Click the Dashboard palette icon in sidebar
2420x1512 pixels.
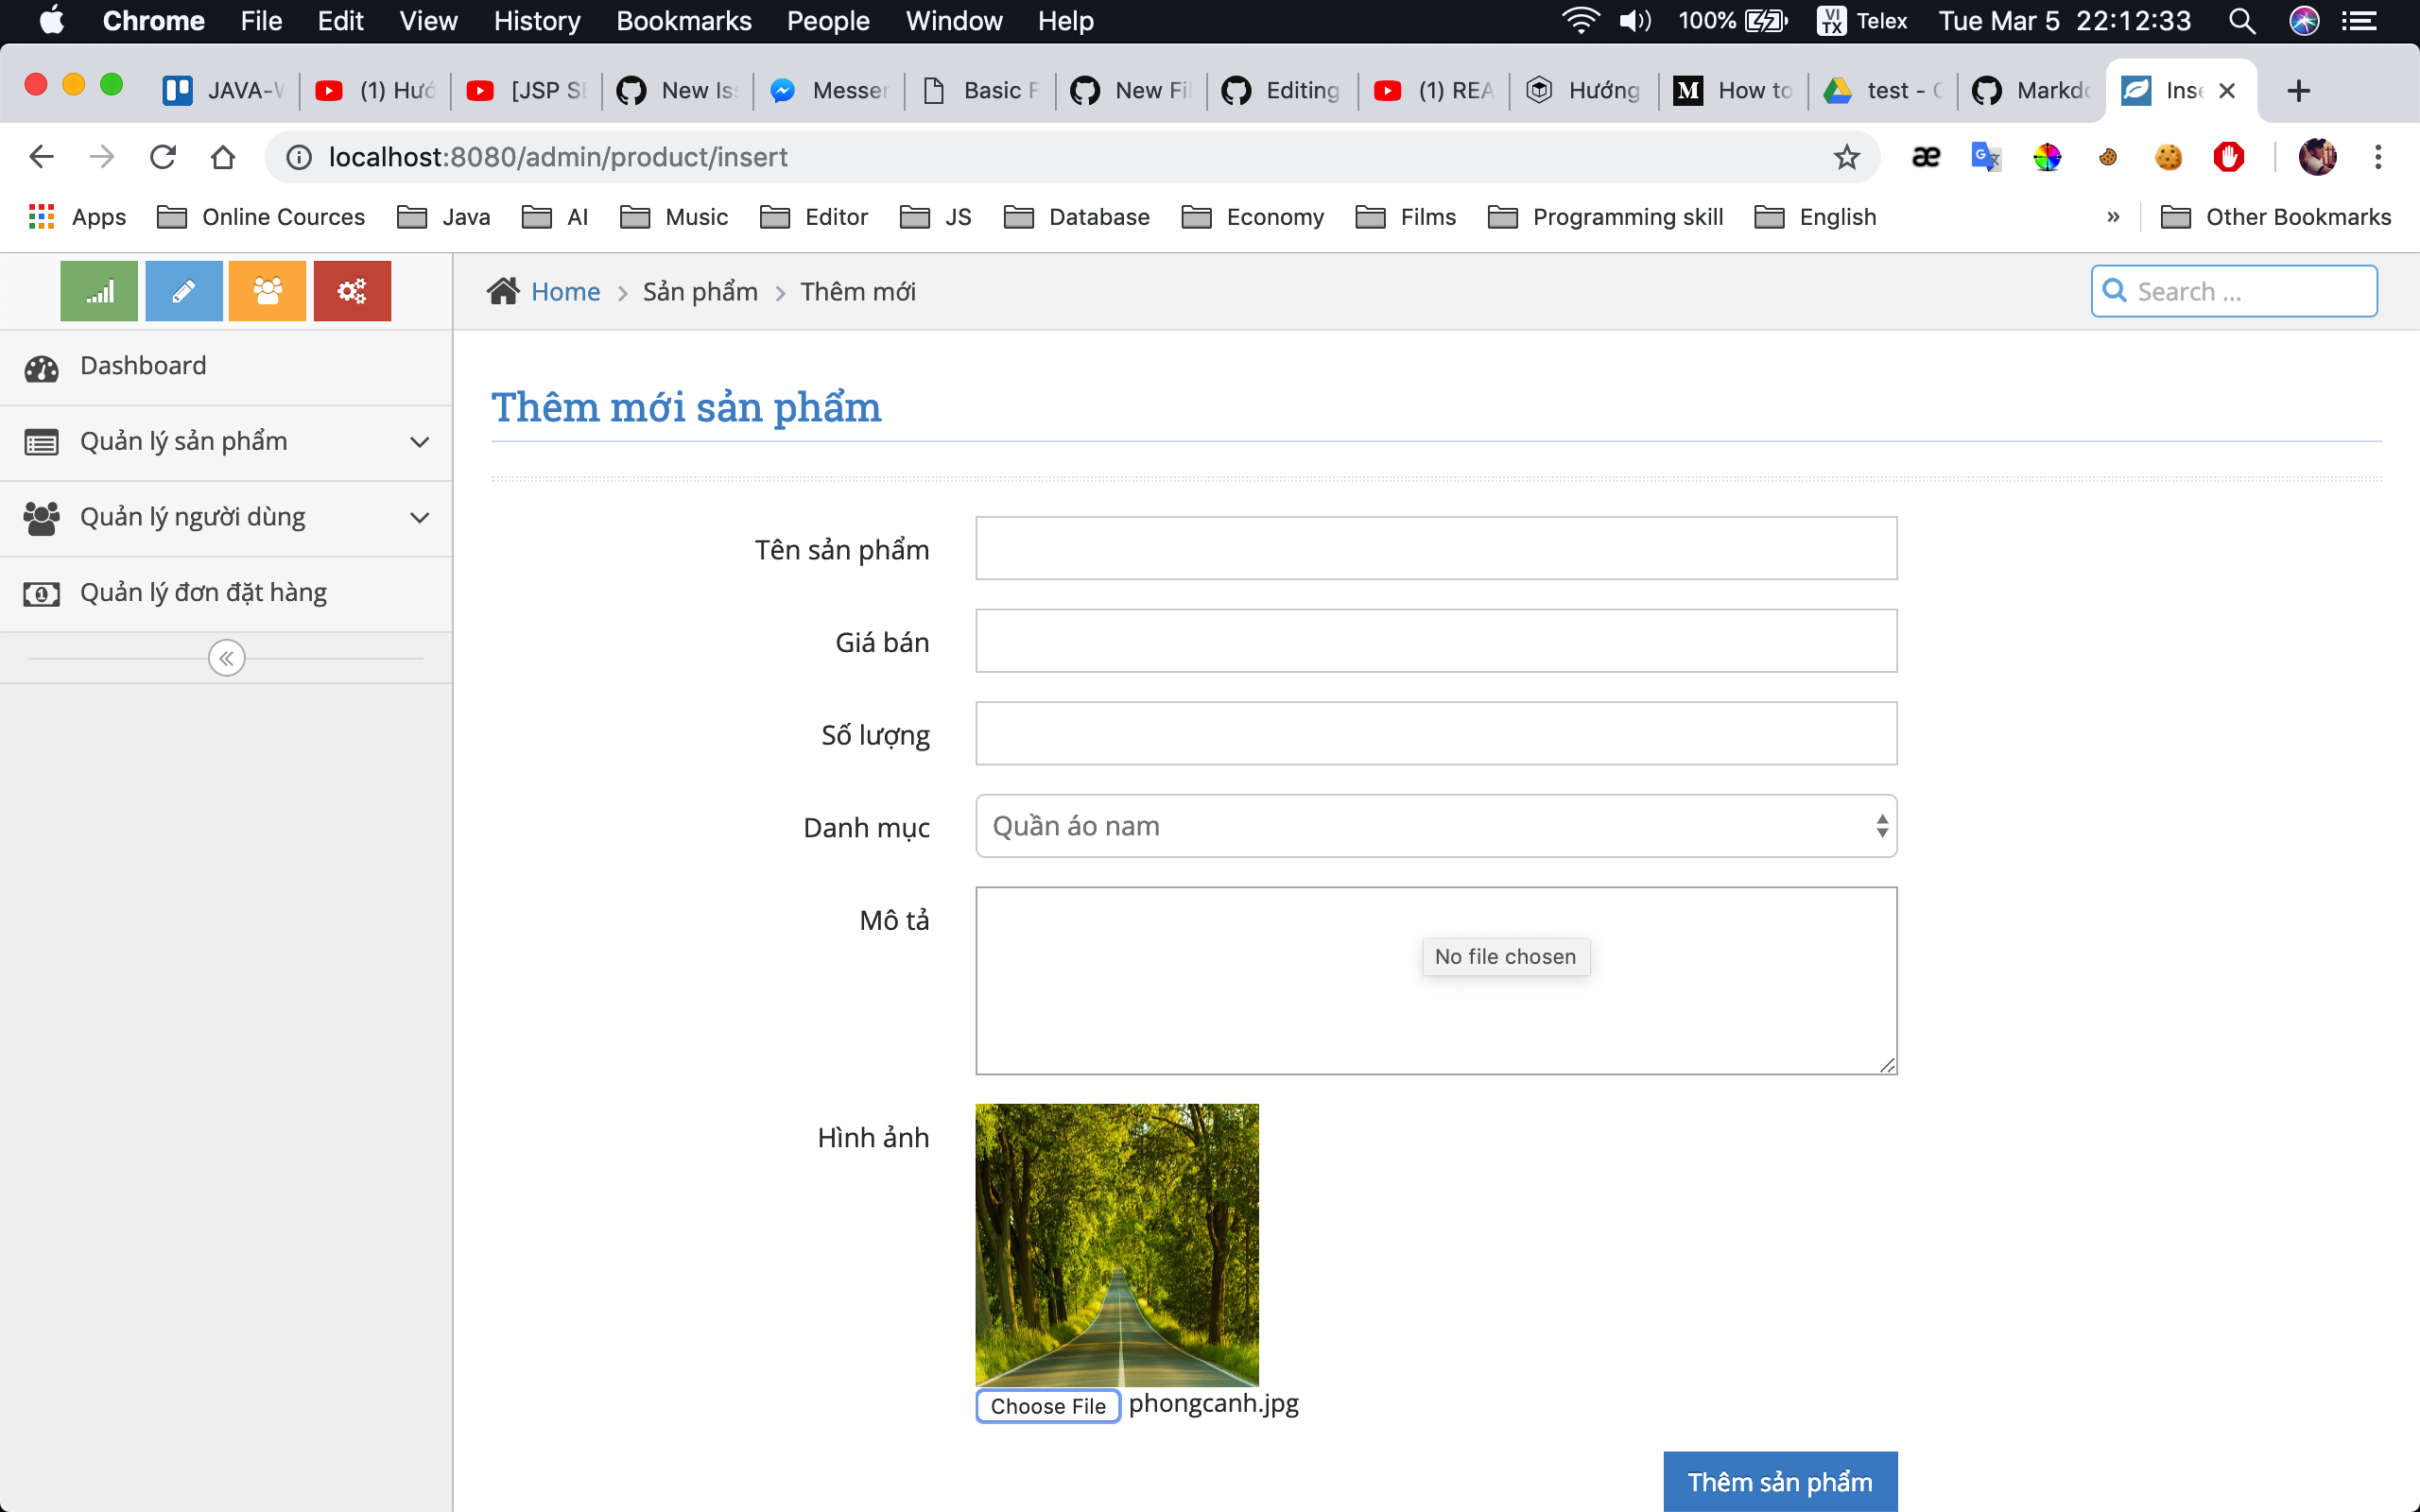pos(40,367)
